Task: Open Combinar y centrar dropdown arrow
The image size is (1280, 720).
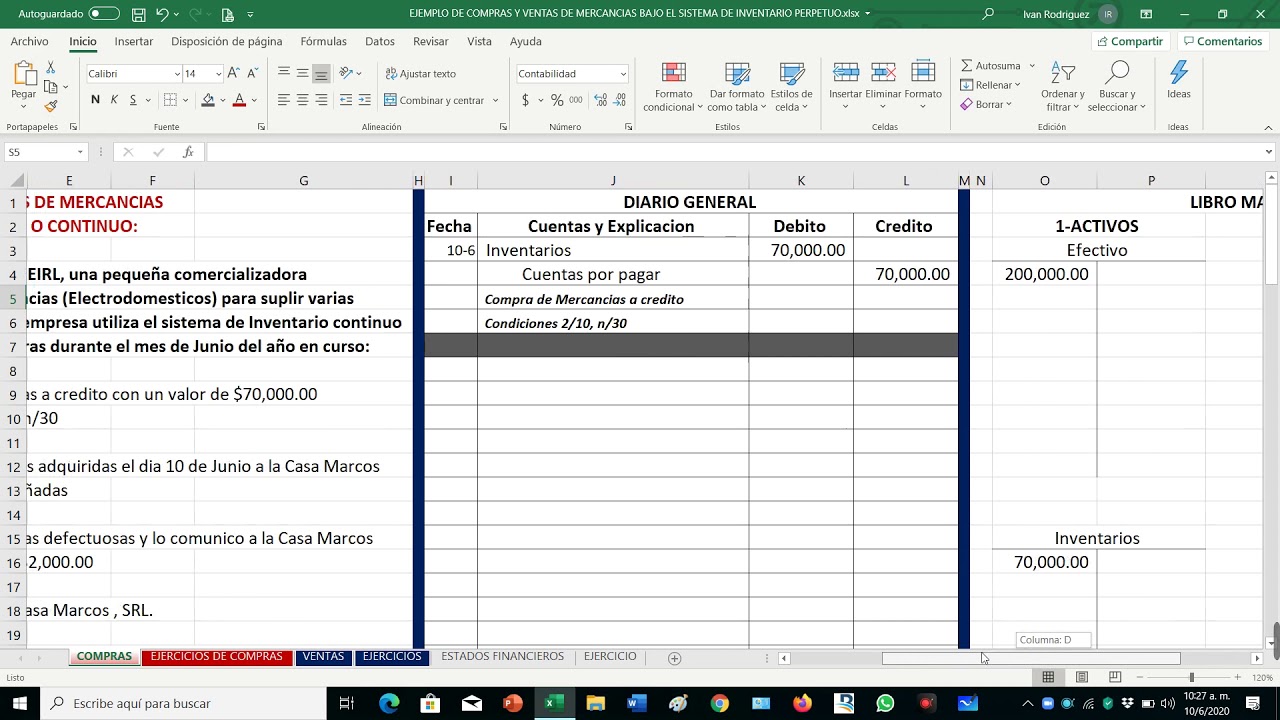Action: click(495, 100)
